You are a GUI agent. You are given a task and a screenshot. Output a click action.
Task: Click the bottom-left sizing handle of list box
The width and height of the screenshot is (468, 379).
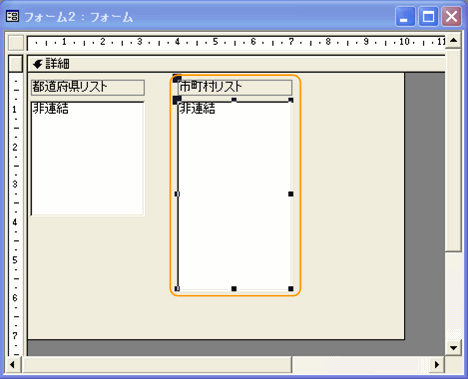point(177,289)
